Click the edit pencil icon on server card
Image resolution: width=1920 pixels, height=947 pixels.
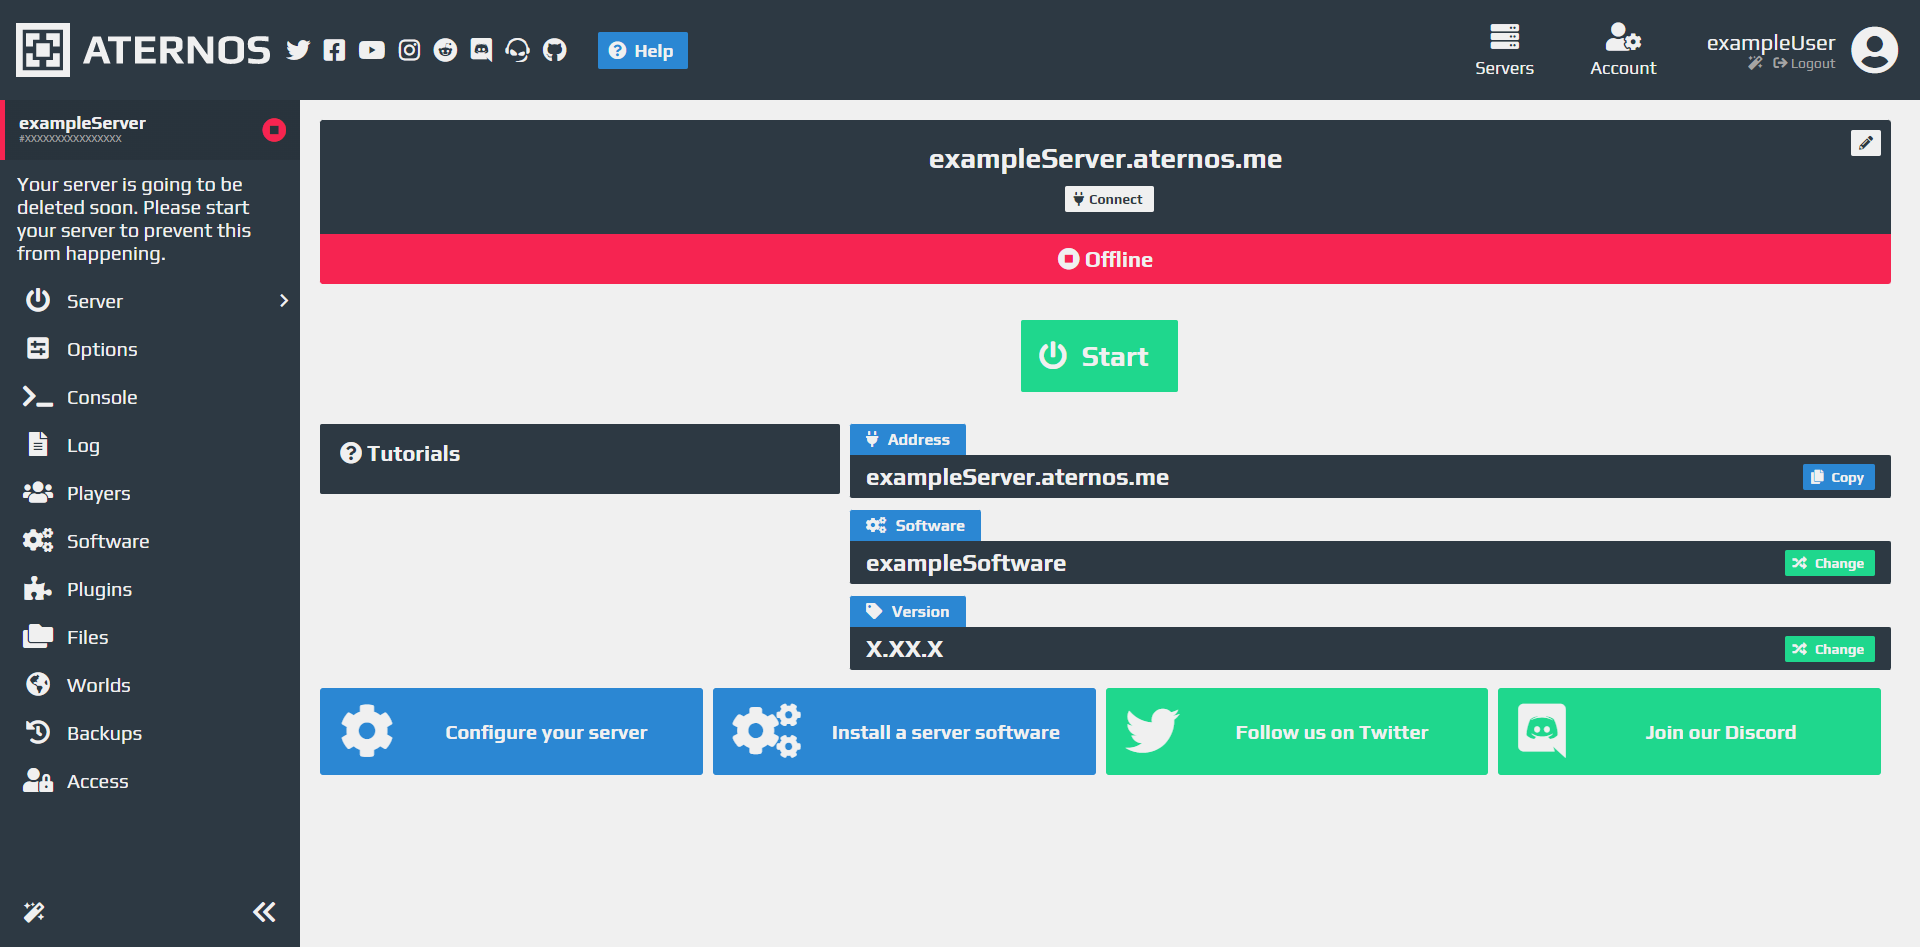click(x=1865, y=143)
